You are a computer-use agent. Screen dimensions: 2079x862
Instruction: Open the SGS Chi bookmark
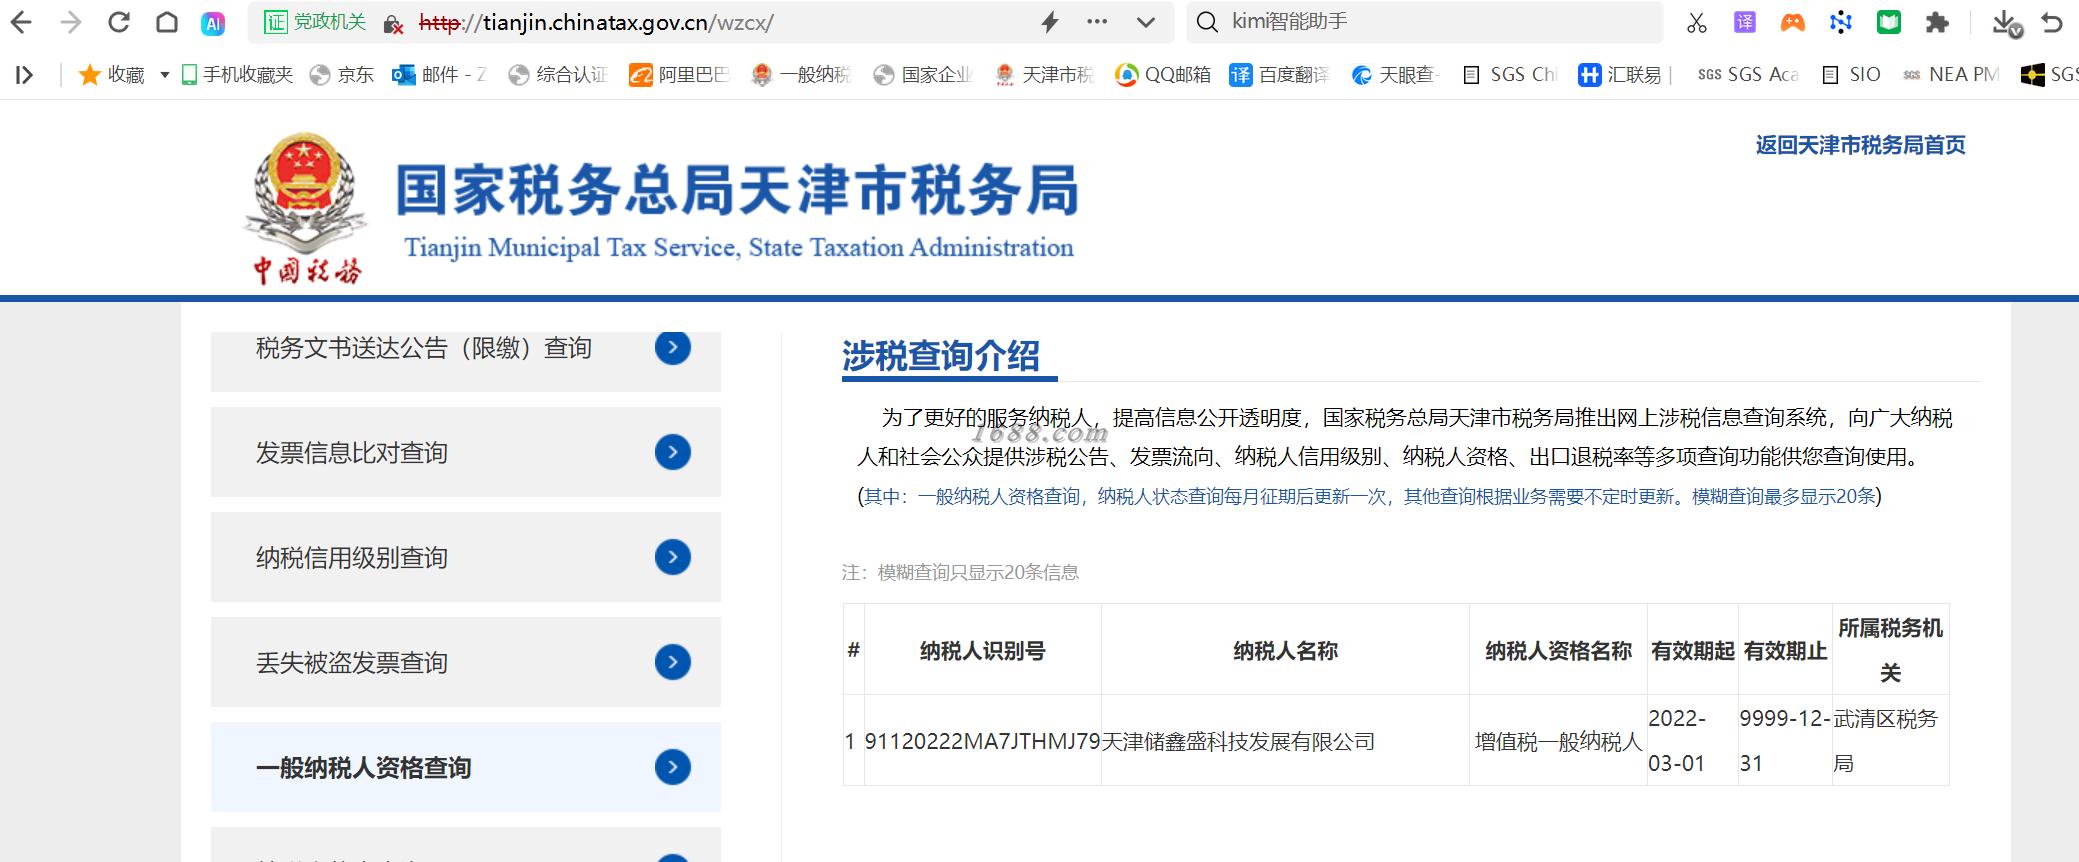tap(1510, 75)
